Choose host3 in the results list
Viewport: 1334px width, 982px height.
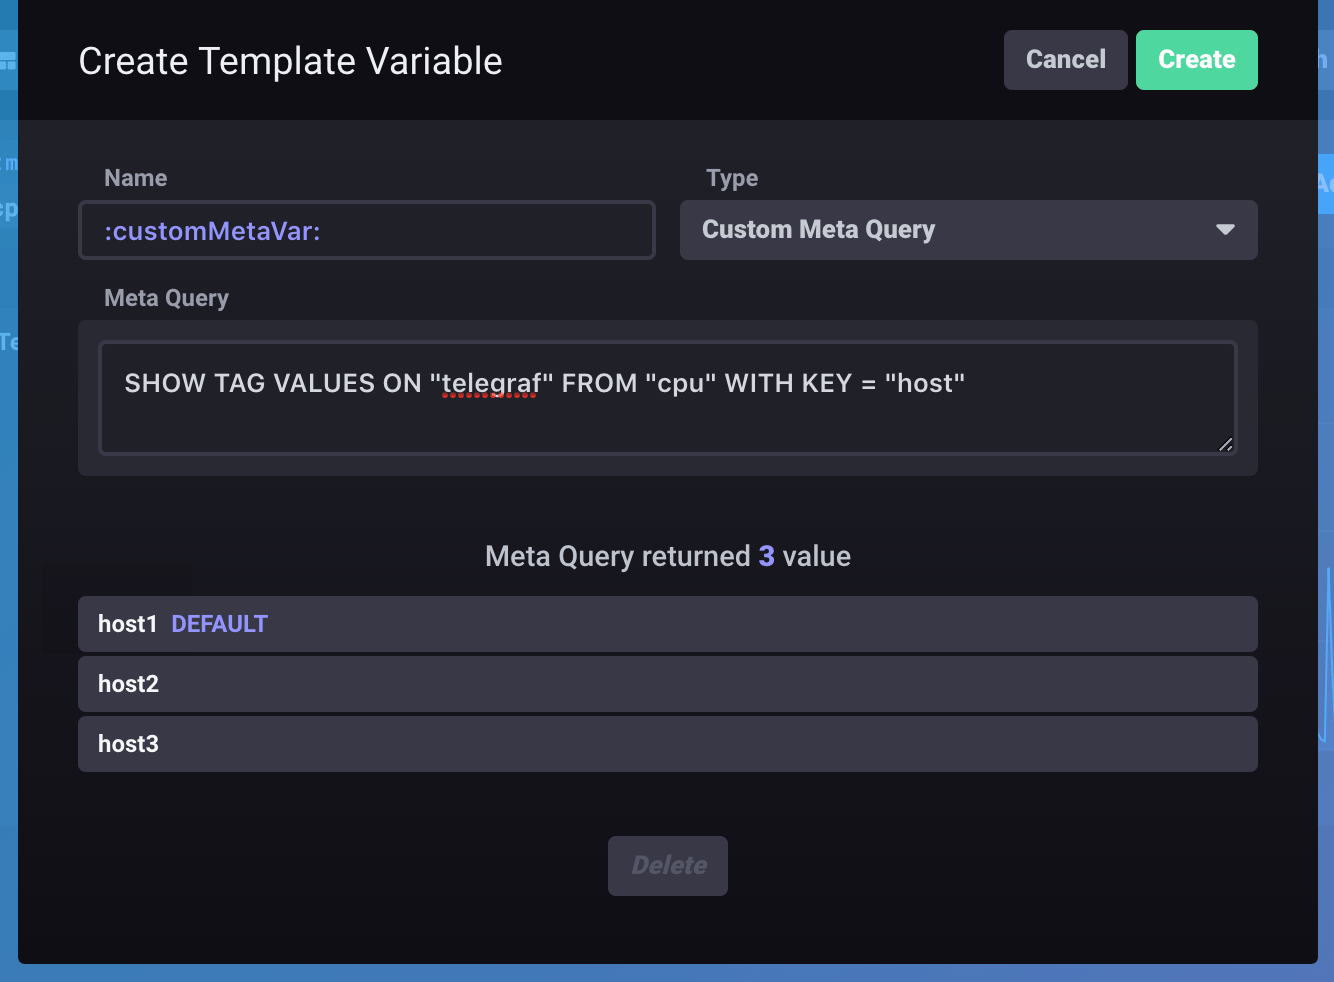coord(667,744)
